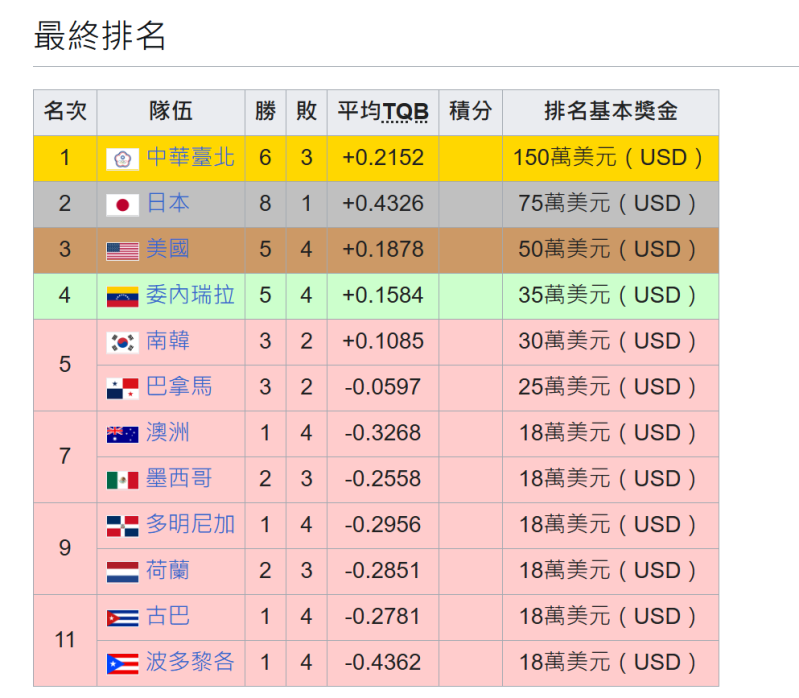The width and height of the screenshot is (799, 698).
Task: Click the 排名基本獎金 column header
Action: click(x=610, y=112)
